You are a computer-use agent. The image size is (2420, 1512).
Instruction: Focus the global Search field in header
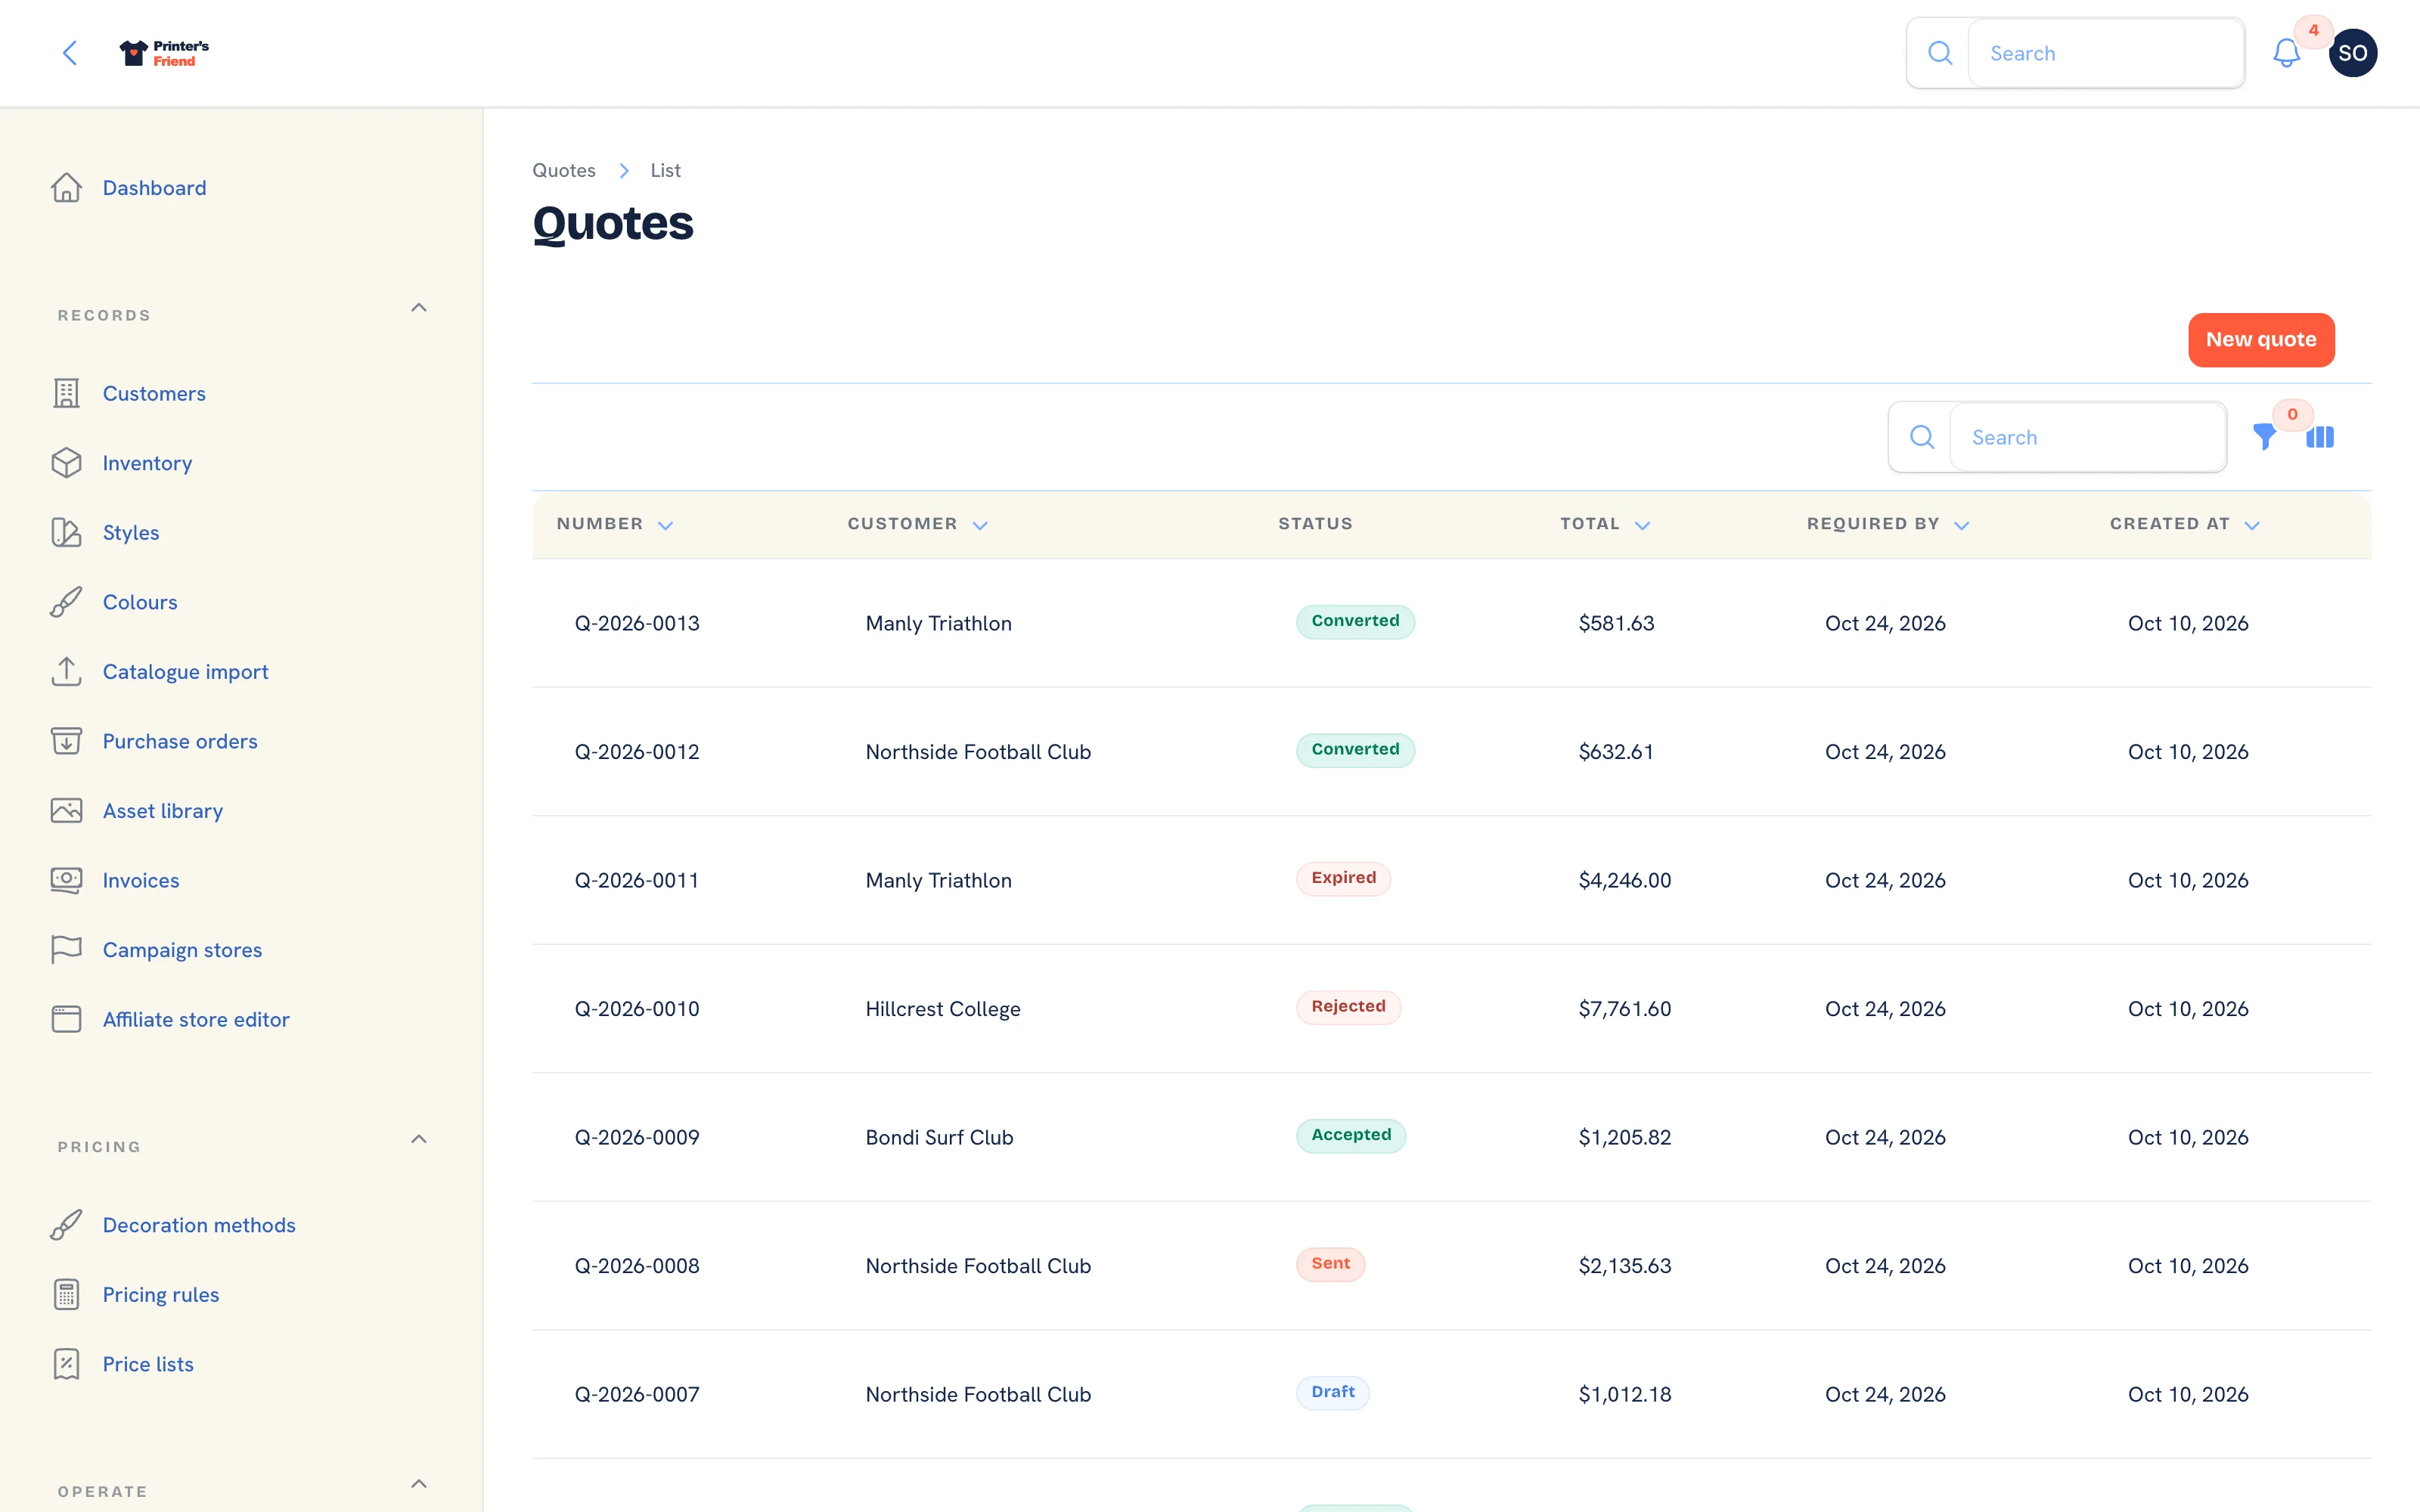coord(2105,53)
